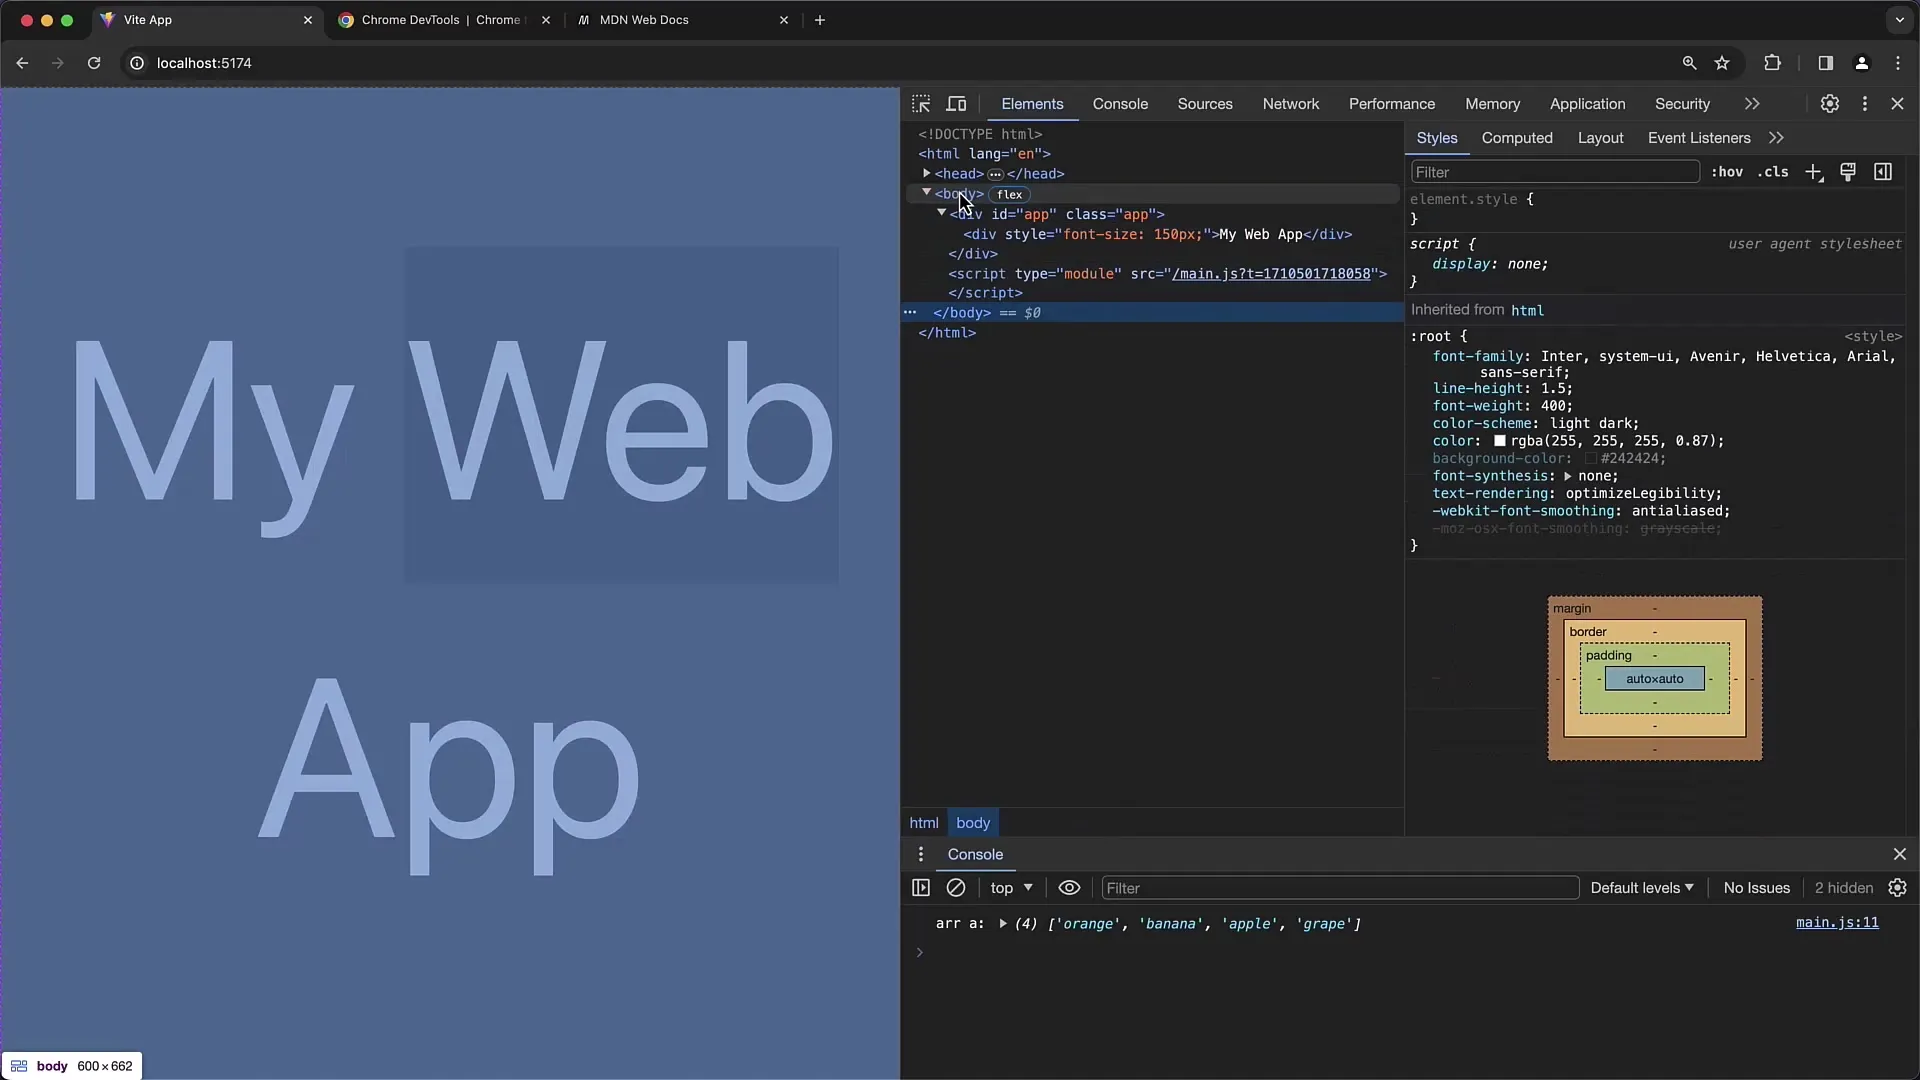This screenshot has height=1080, width=1920.
Task: Collapse the div#app element node
Action: pyautogui.click(x=942, y=213)
